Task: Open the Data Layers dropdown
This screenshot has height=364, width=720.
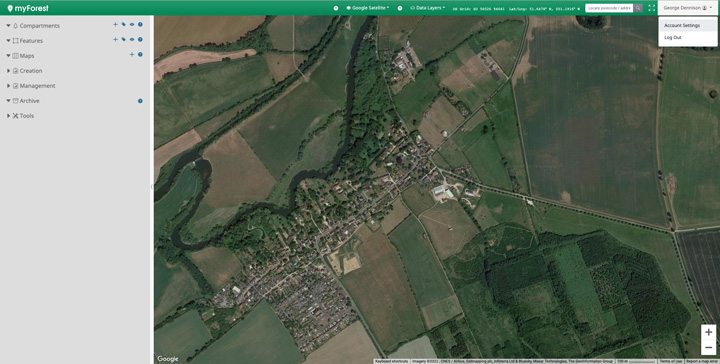Action: pyautogui.click(x=427, y=8)
